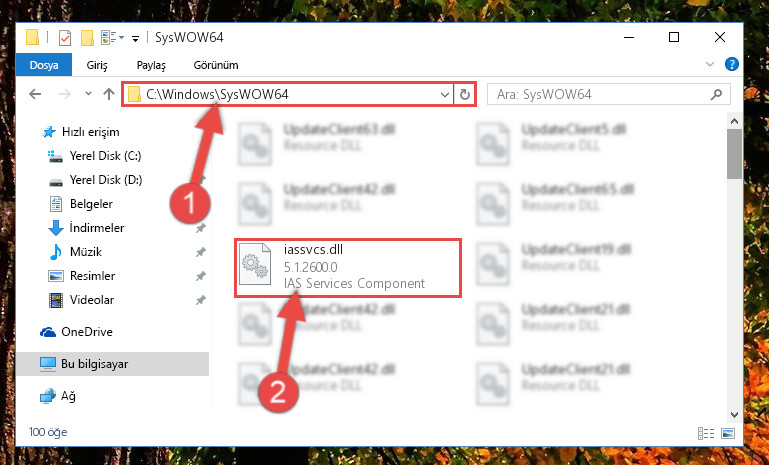Screen dimensions: 769x465
Task: Open Customize Quick Access Toolbar dropdown
Action: (x=135, y=38)
